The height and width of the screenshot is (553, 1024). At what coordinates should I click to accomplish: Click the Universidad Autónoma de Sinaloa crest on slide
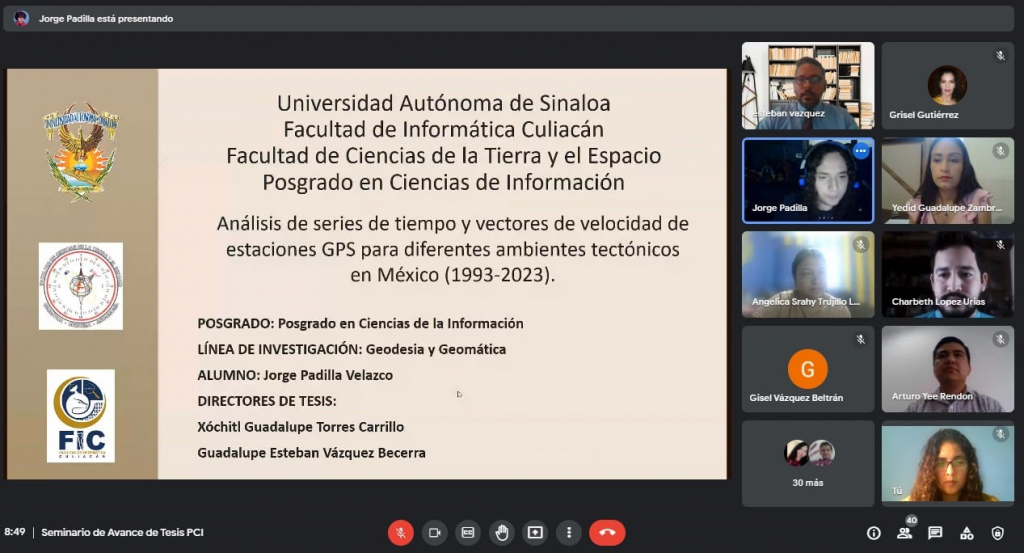tap(81, 151)
